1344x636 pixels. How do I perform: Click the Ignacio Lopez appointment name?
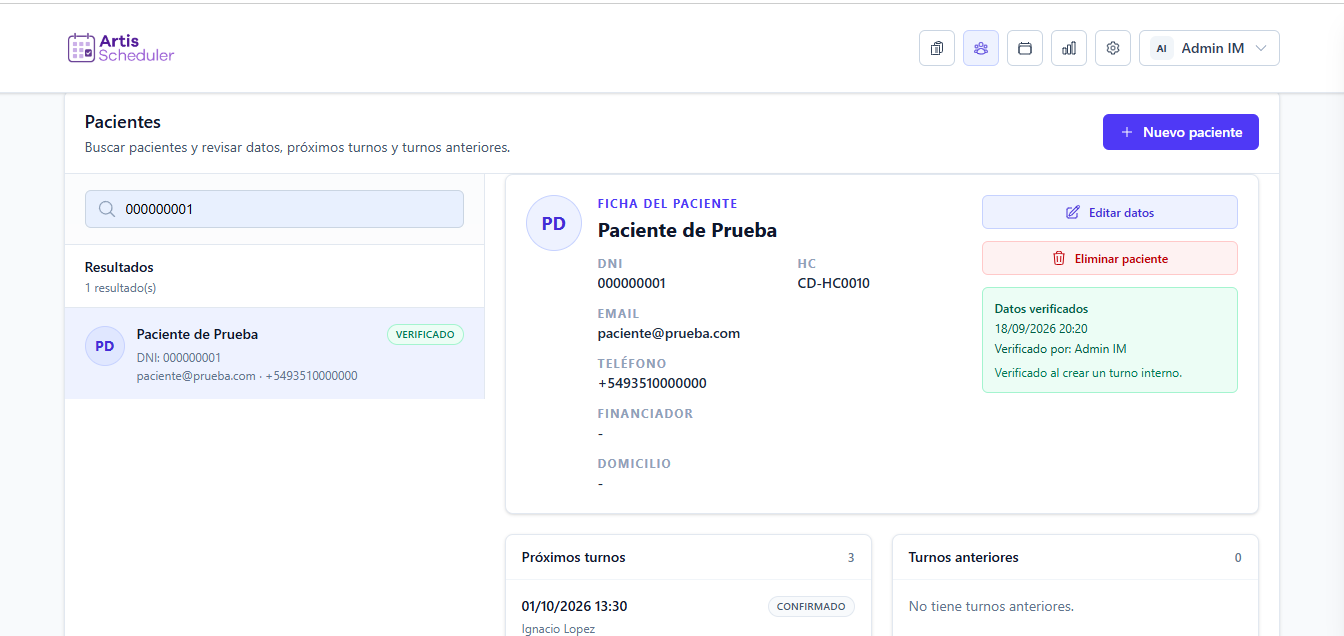[558, 629]
